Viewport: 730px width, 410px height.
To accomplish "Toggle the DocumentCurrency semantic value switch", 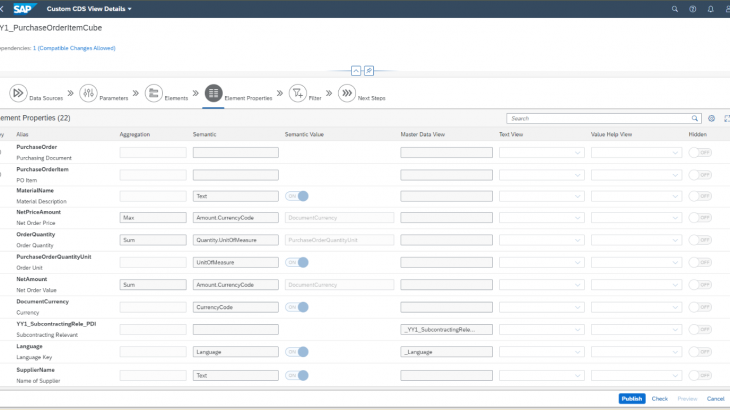I will point(297,307).
